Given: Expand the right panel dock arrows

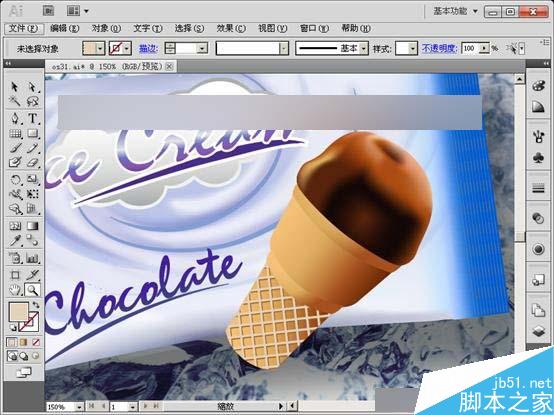Looking at the screenshot, I should (x=546, y=64).
